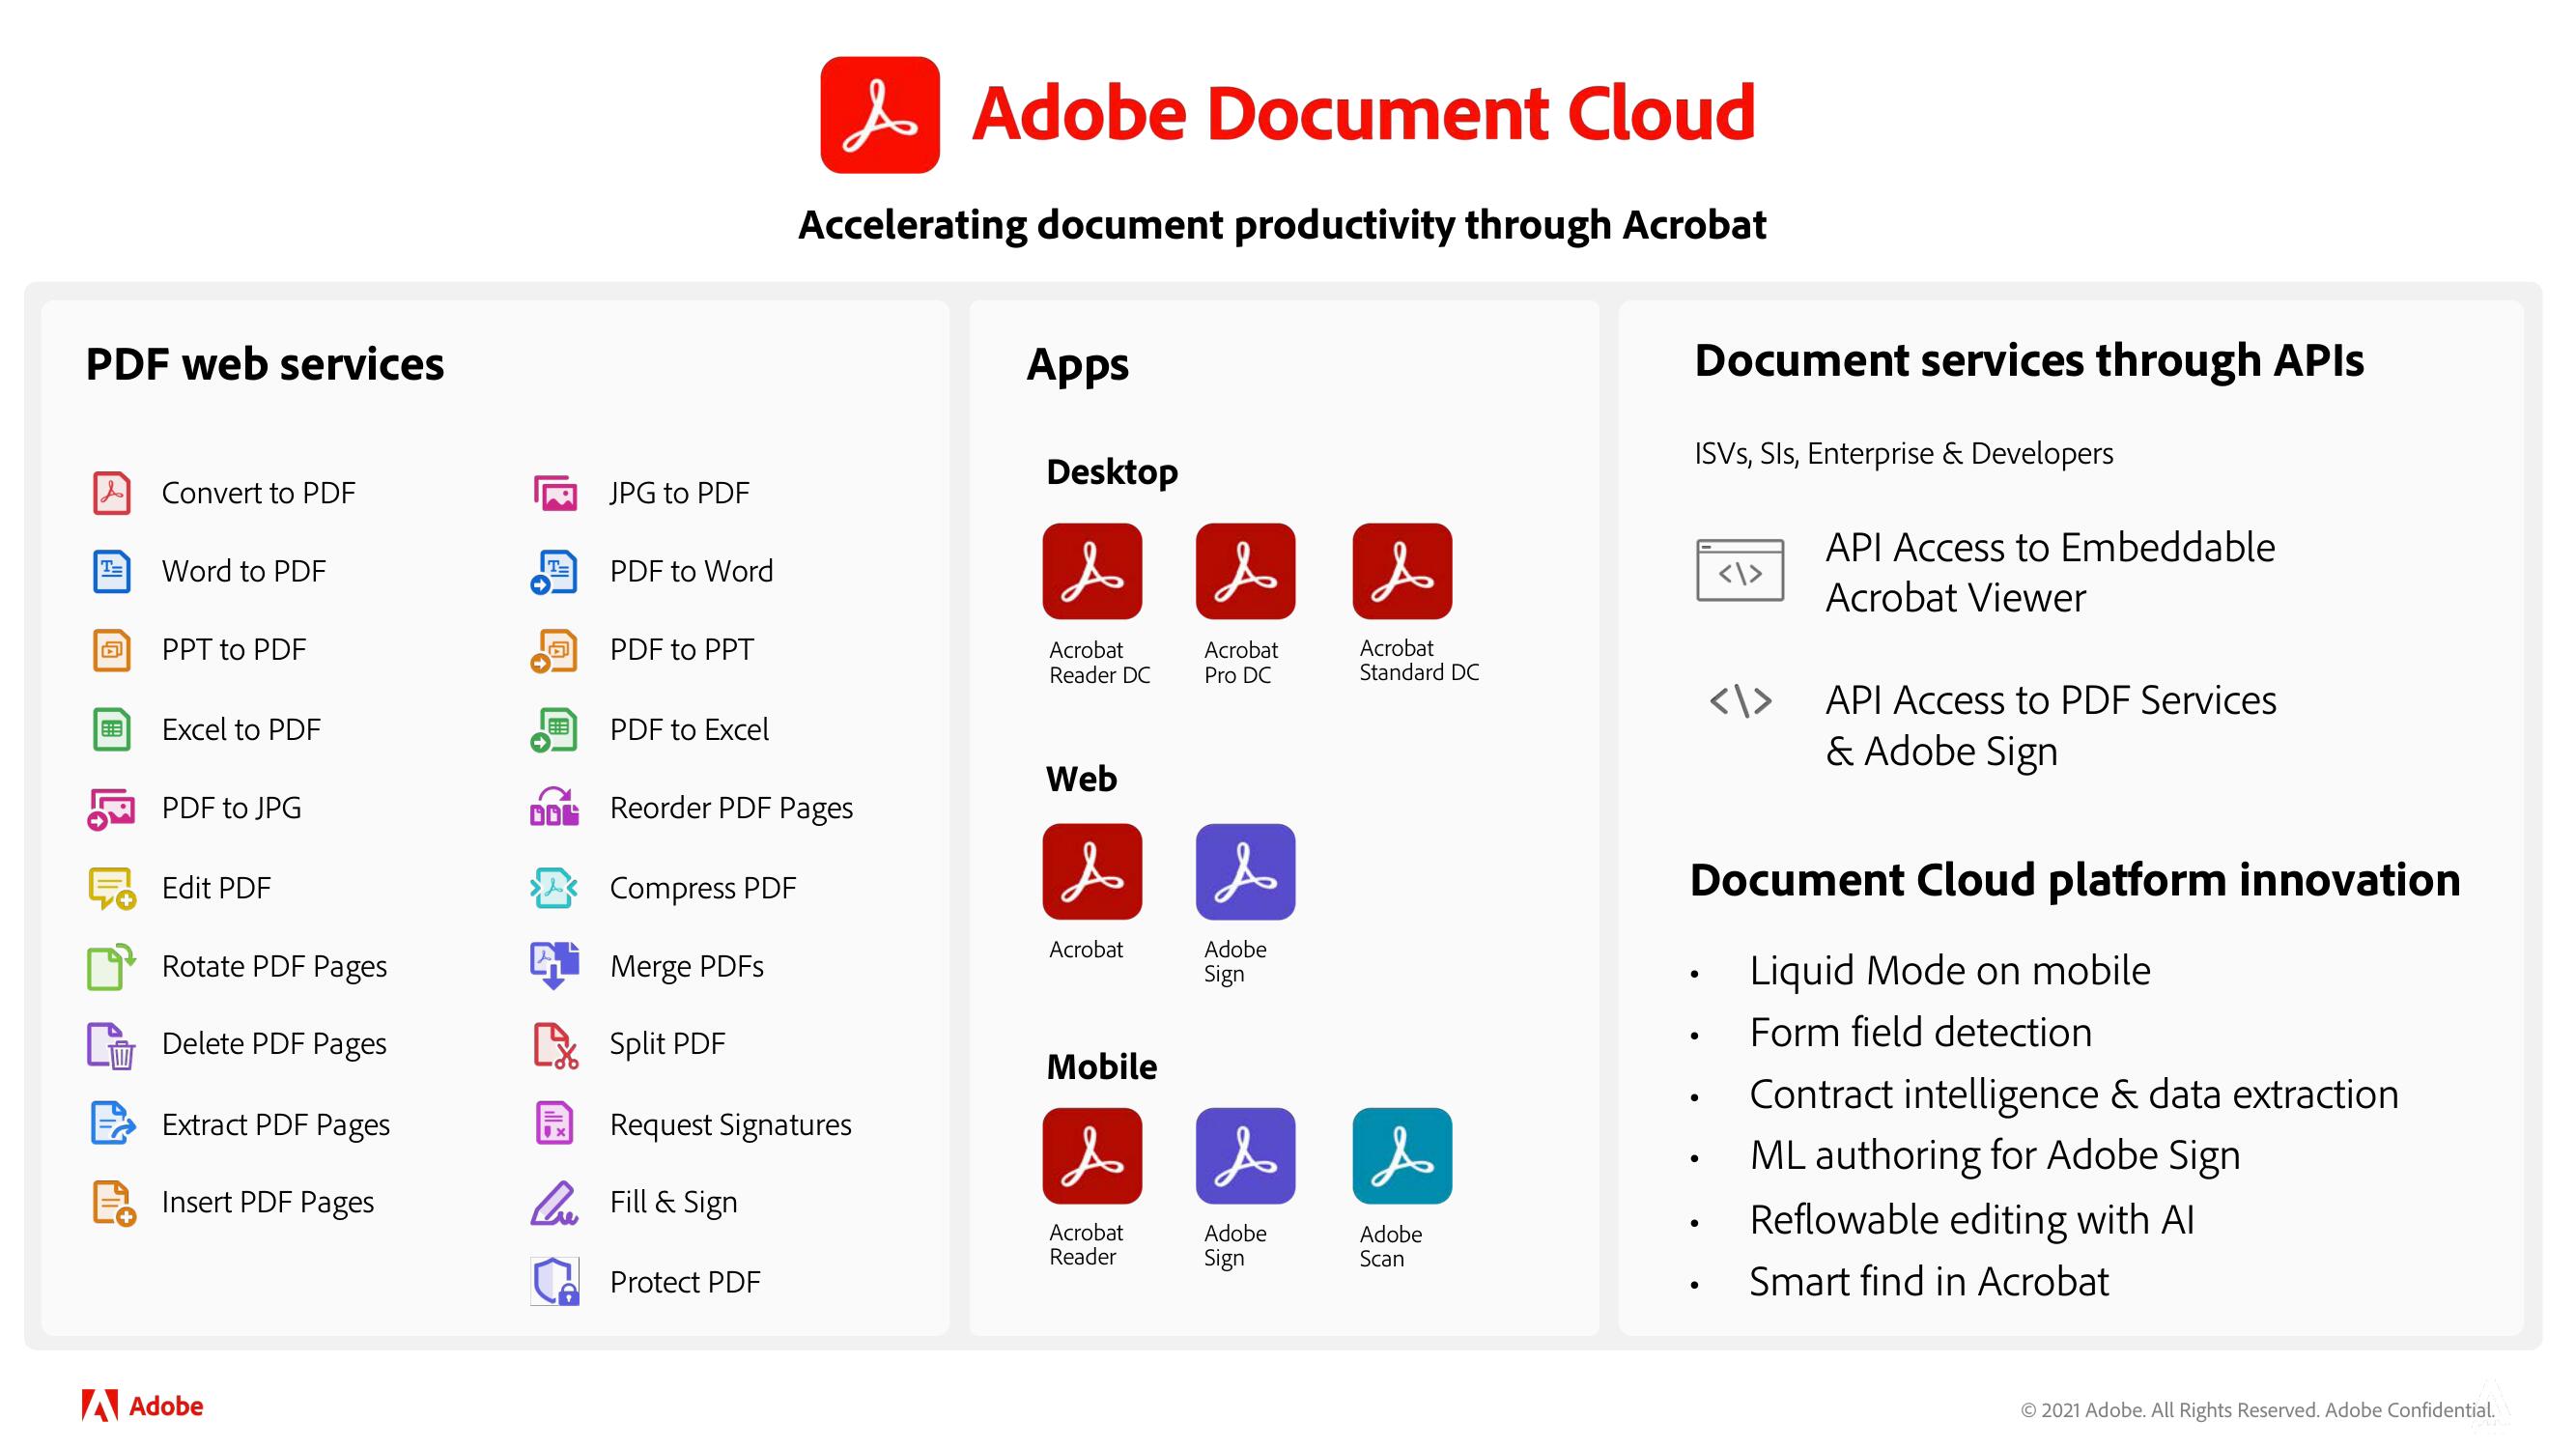2576x1449 pixels.
Task: Open the Acrobat Reader mobile app icon
Action: coord(1092,1156)
